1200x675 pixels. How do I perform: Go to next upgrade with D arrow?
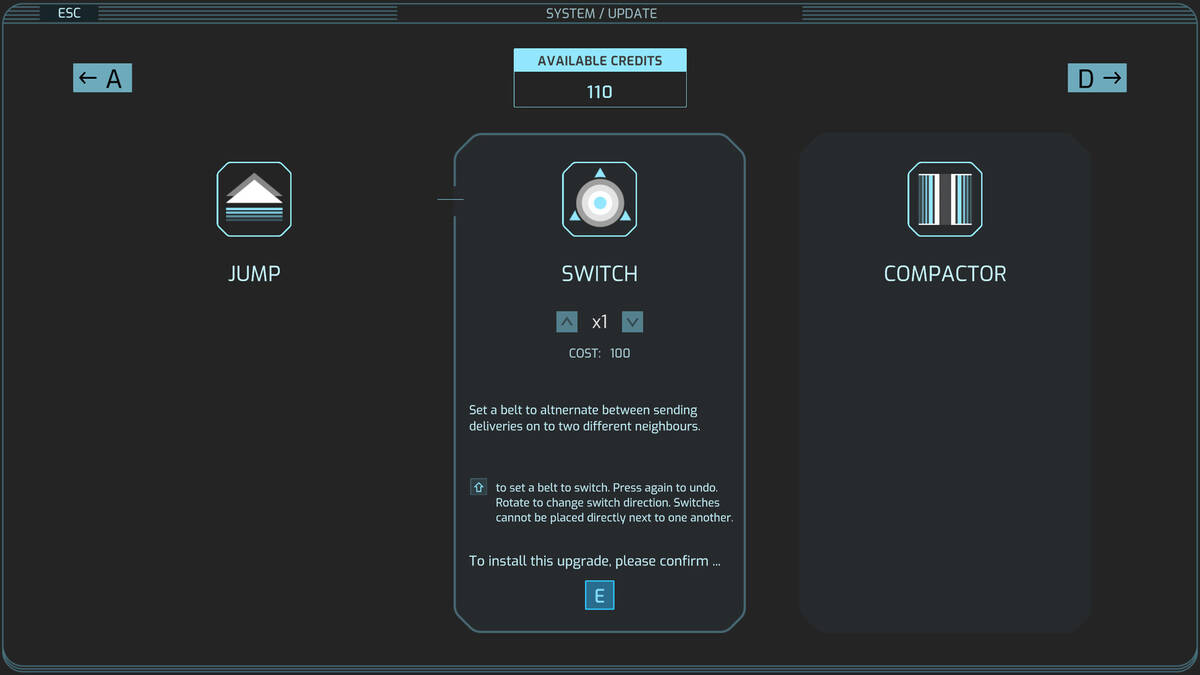(x=1097, y=78)
